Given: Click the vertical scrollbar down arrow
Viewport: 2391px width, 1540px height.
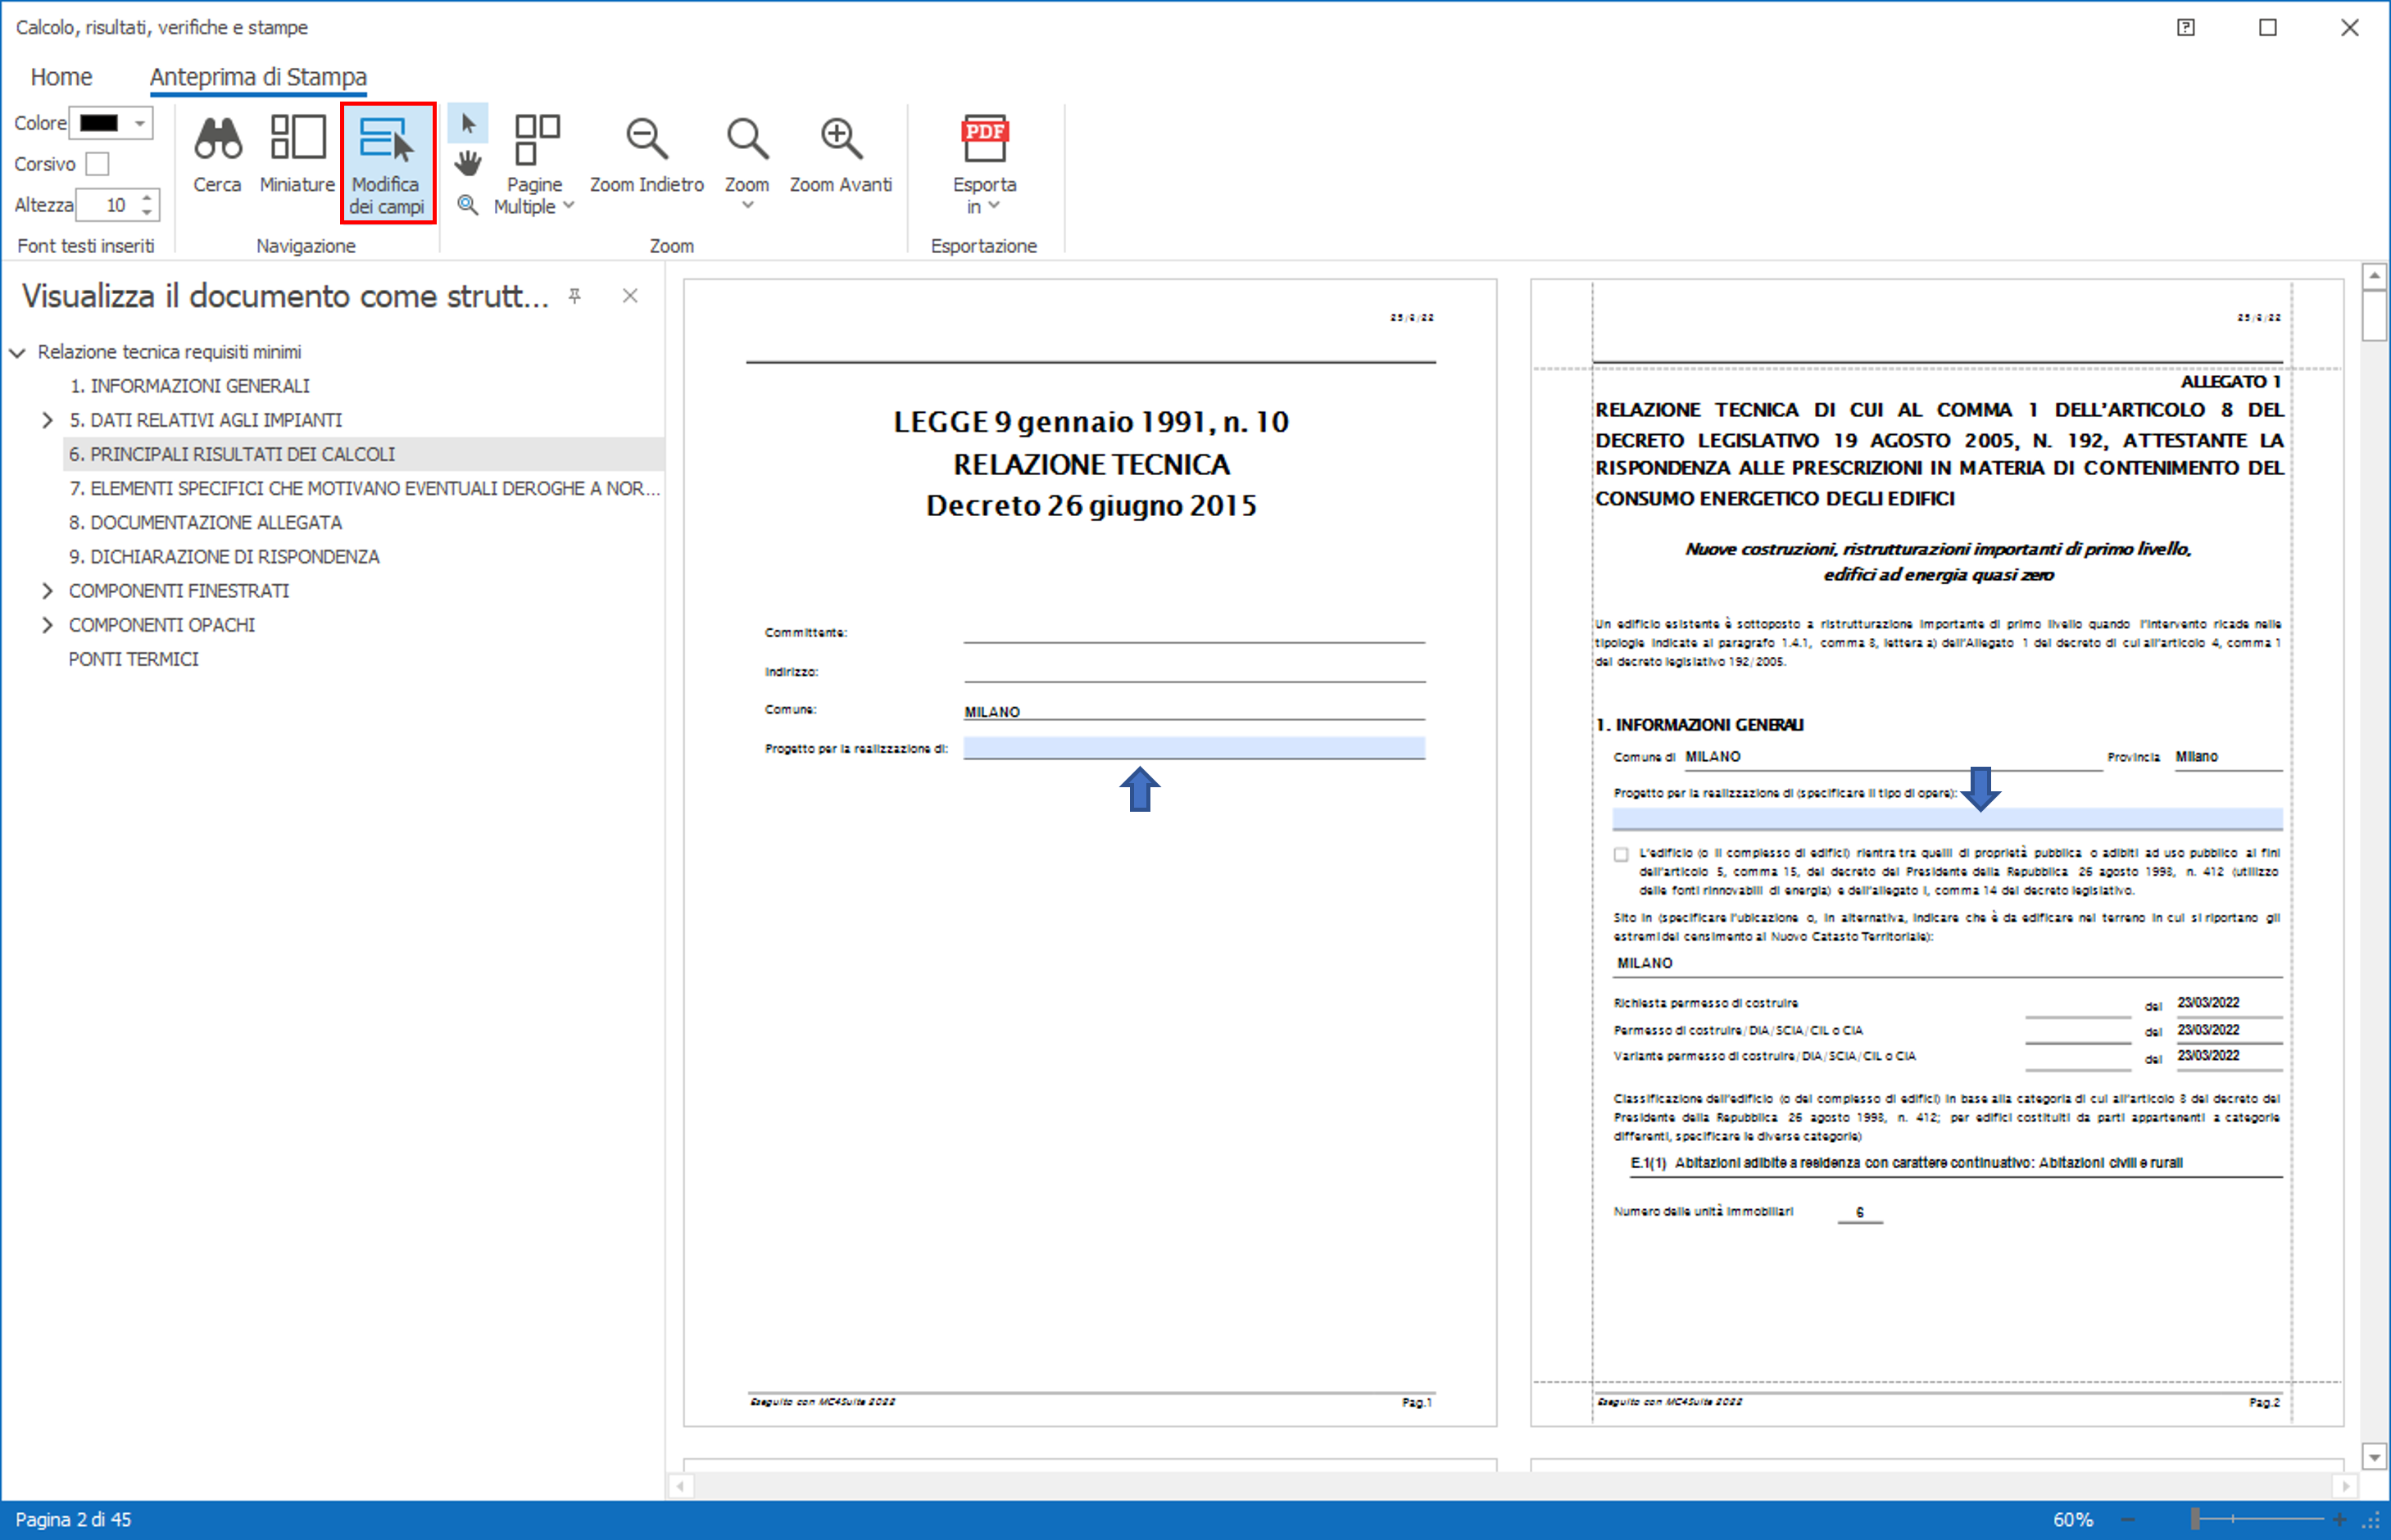Looking at the screenshot, I should point(2374,1457).
